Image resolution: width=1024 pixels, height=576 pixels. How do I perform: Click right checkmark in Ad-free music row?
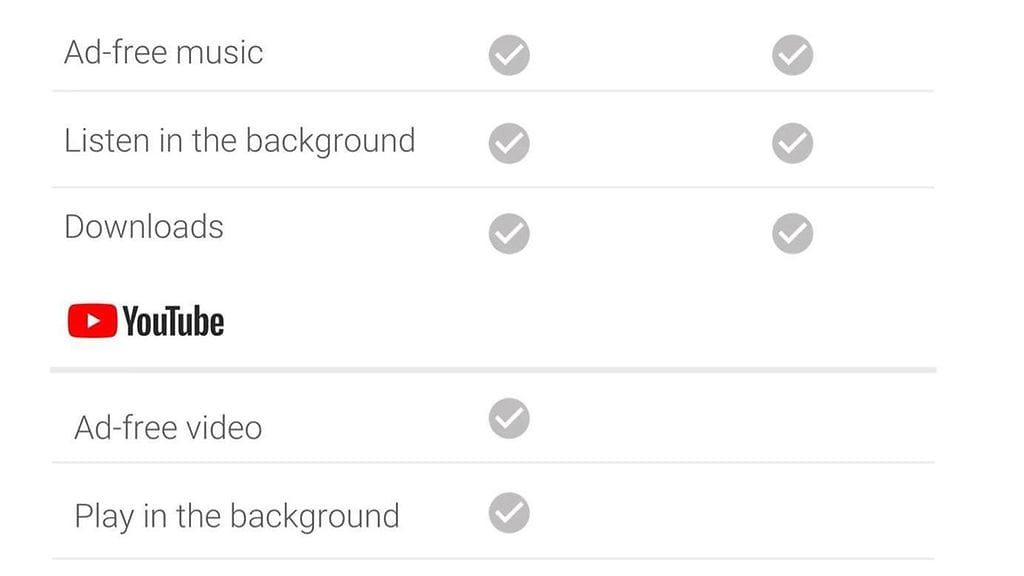point(792,56)
